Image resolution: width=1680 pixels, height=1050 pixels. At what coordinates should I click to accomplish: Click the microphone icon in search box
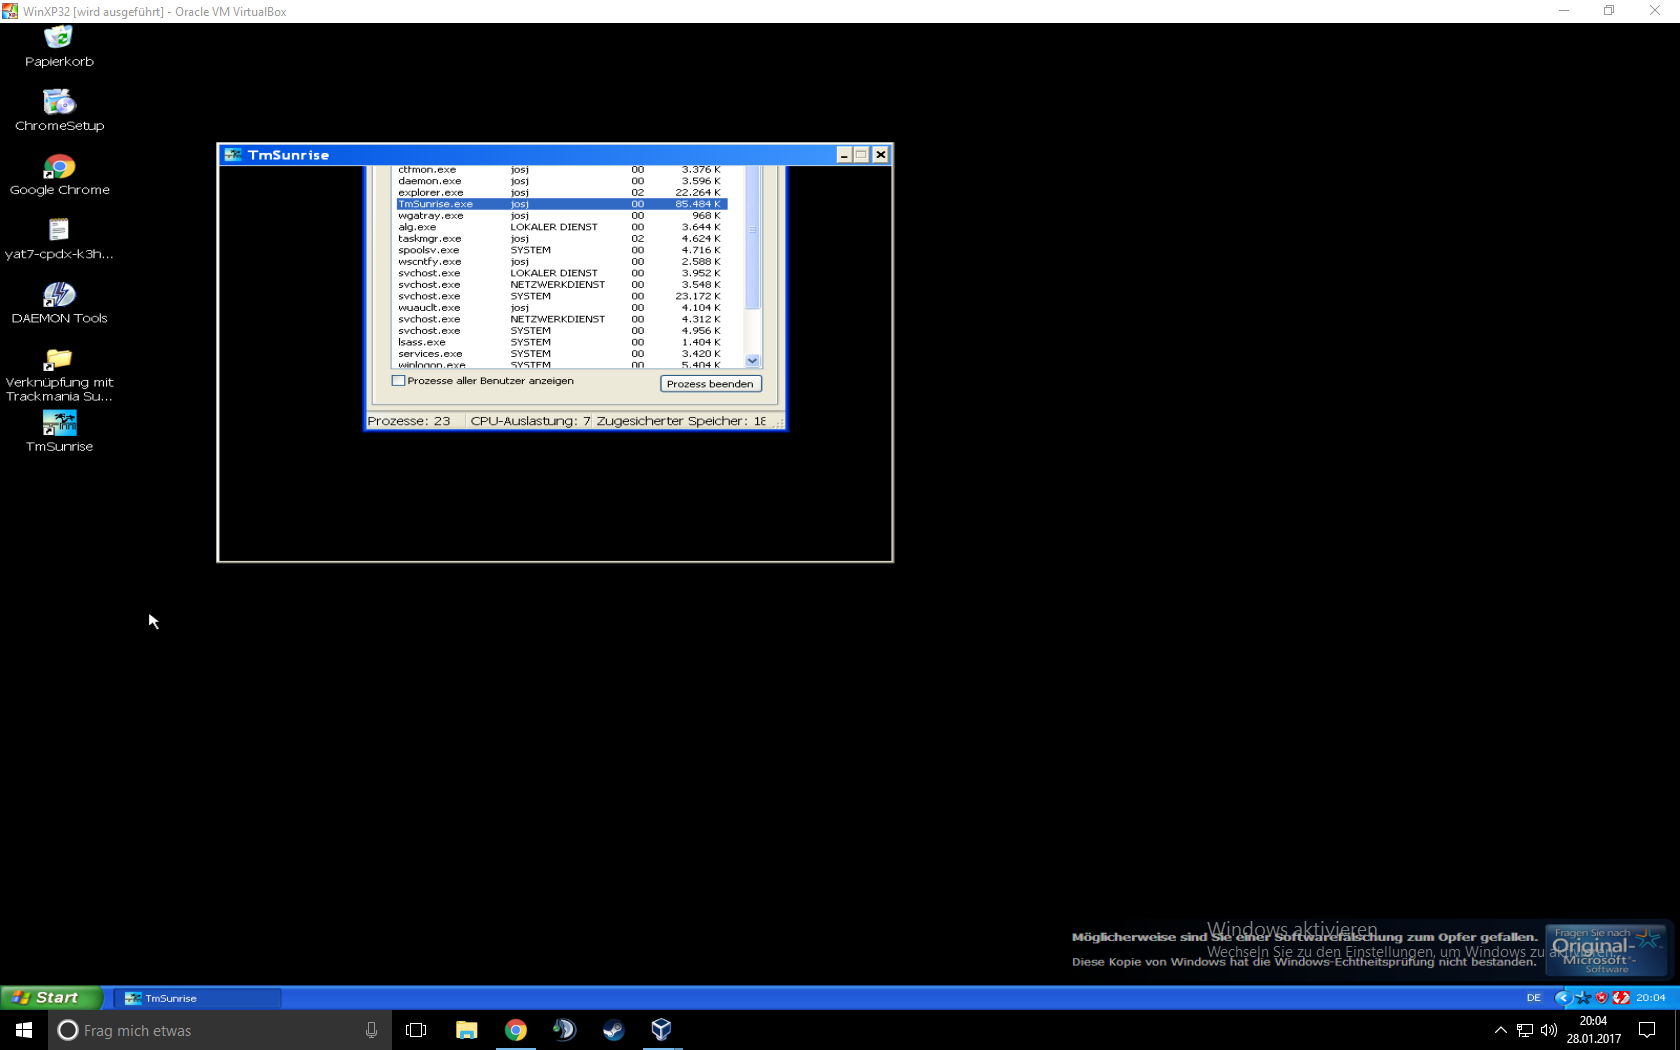pyautogui.click(x=371, y=1030)
